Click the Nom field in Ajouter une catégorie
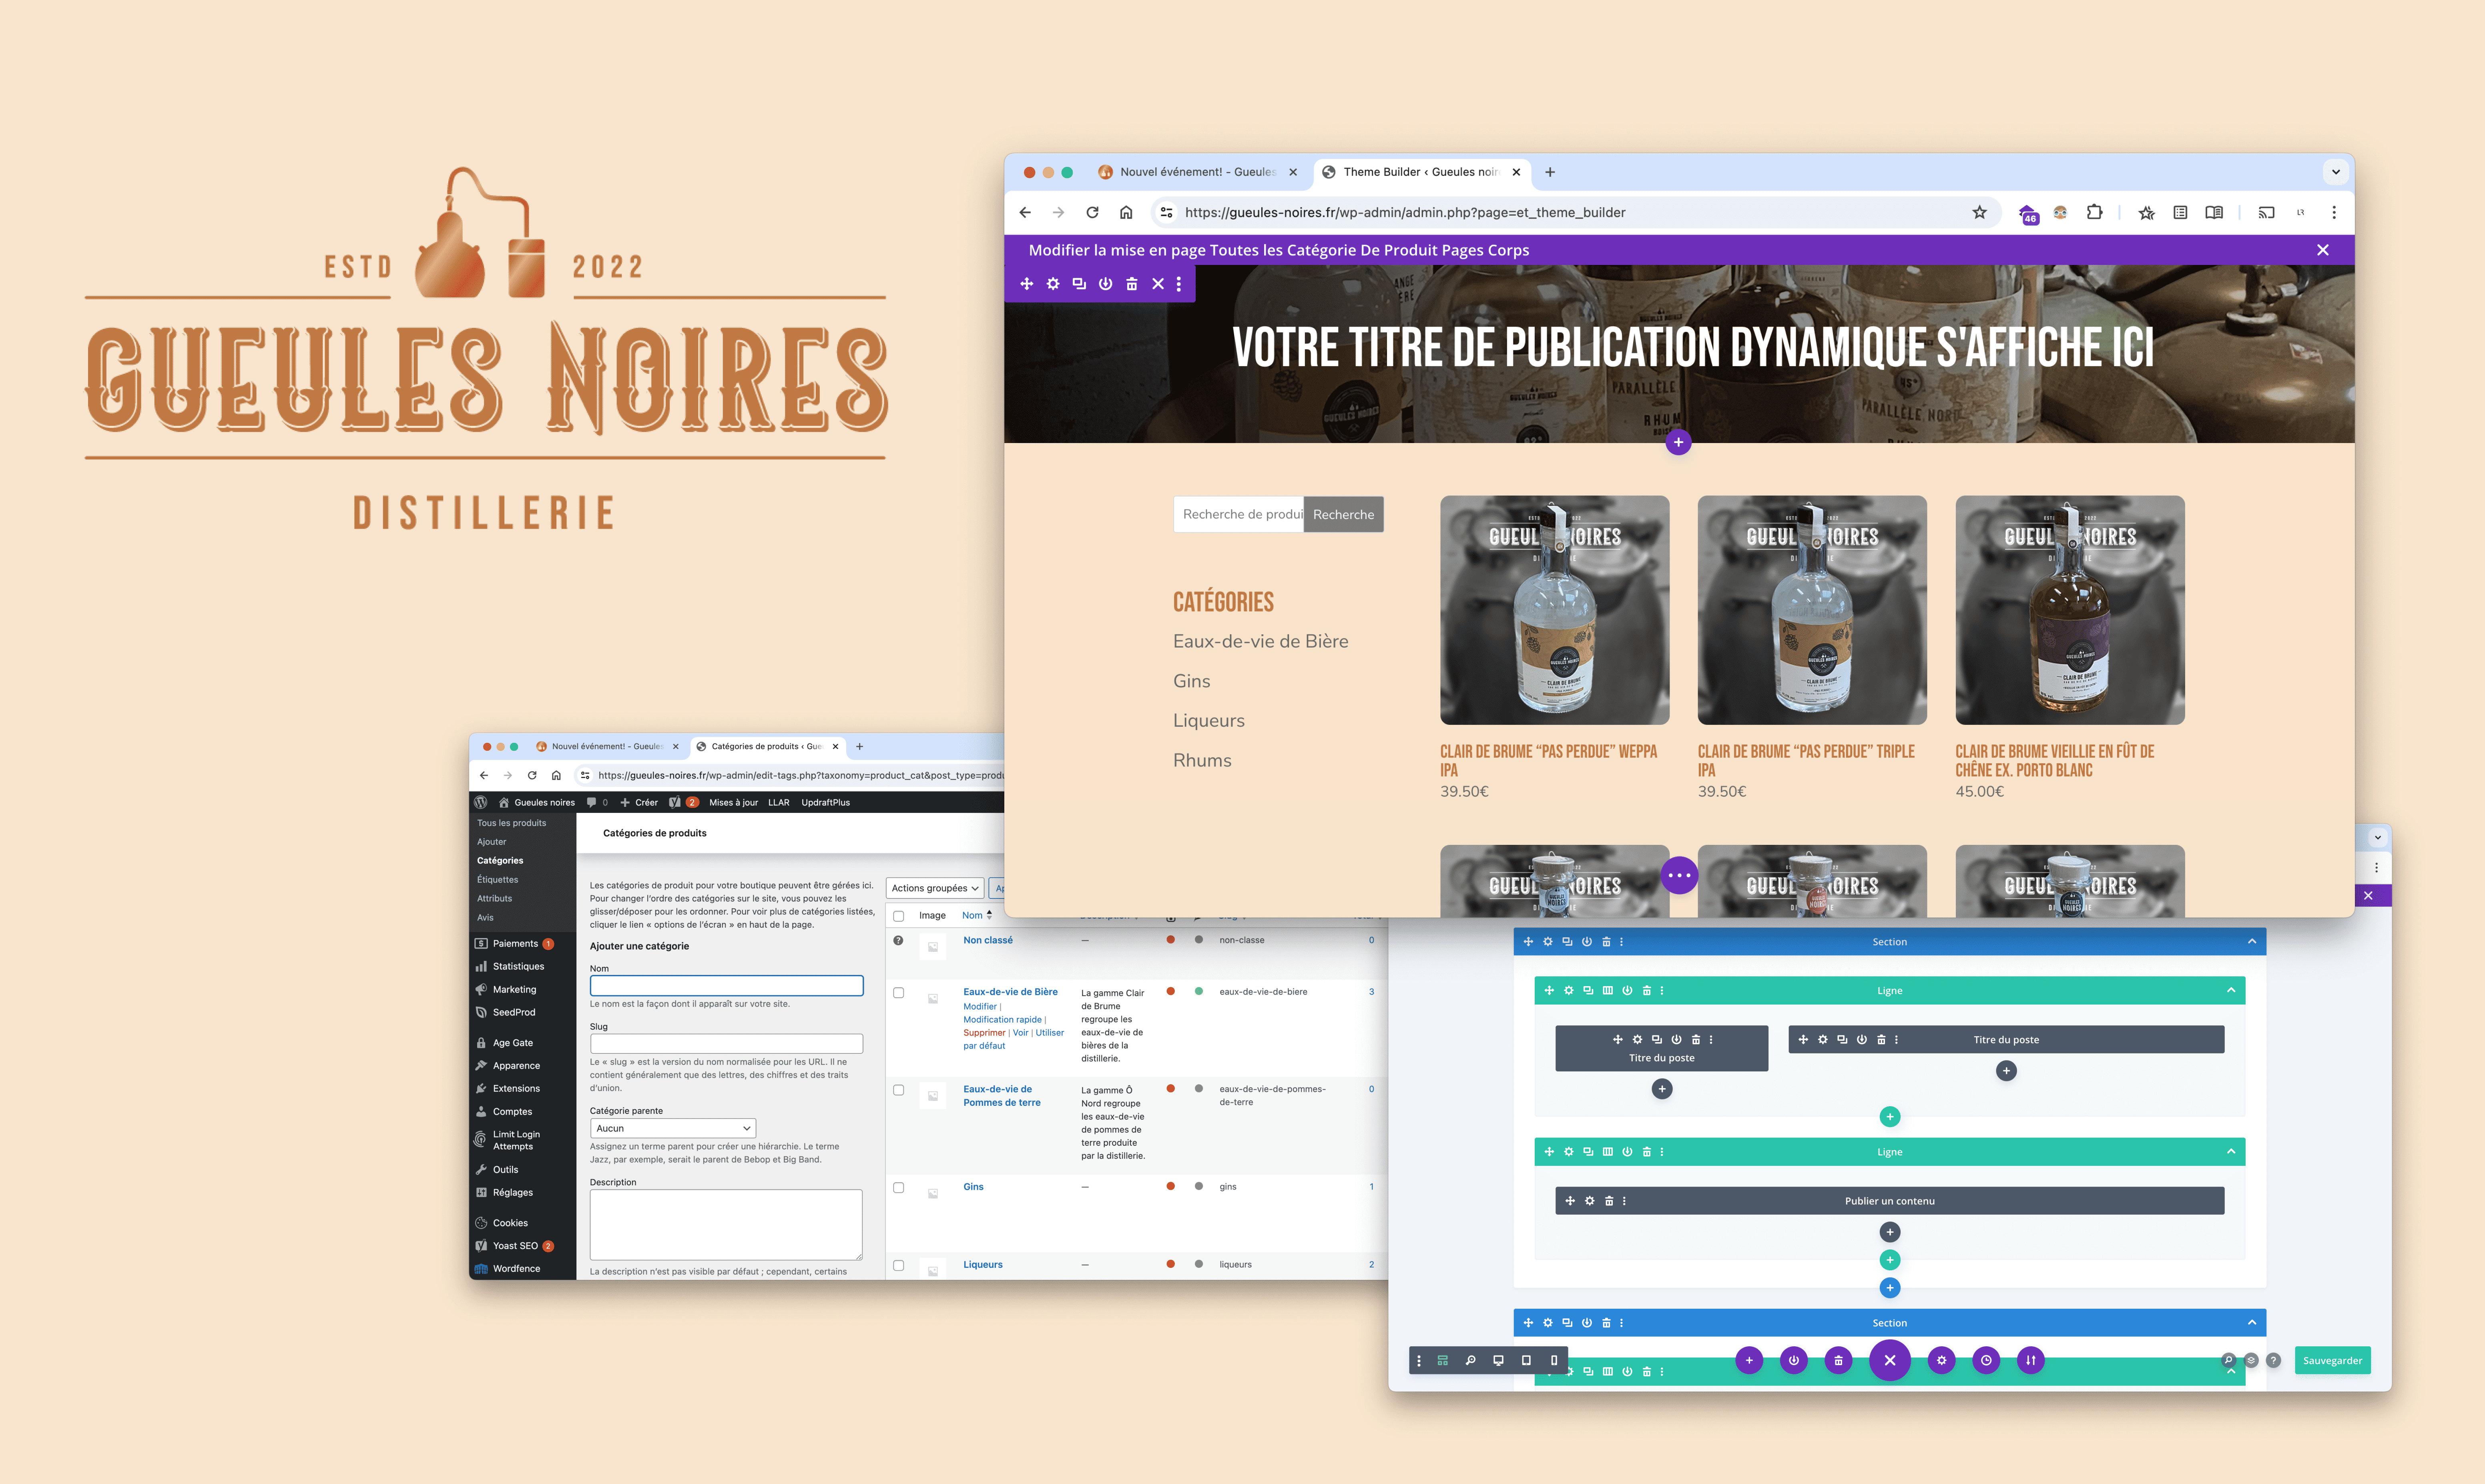The height and width of the screenshot is (1484, 2485). click(726, 986)
